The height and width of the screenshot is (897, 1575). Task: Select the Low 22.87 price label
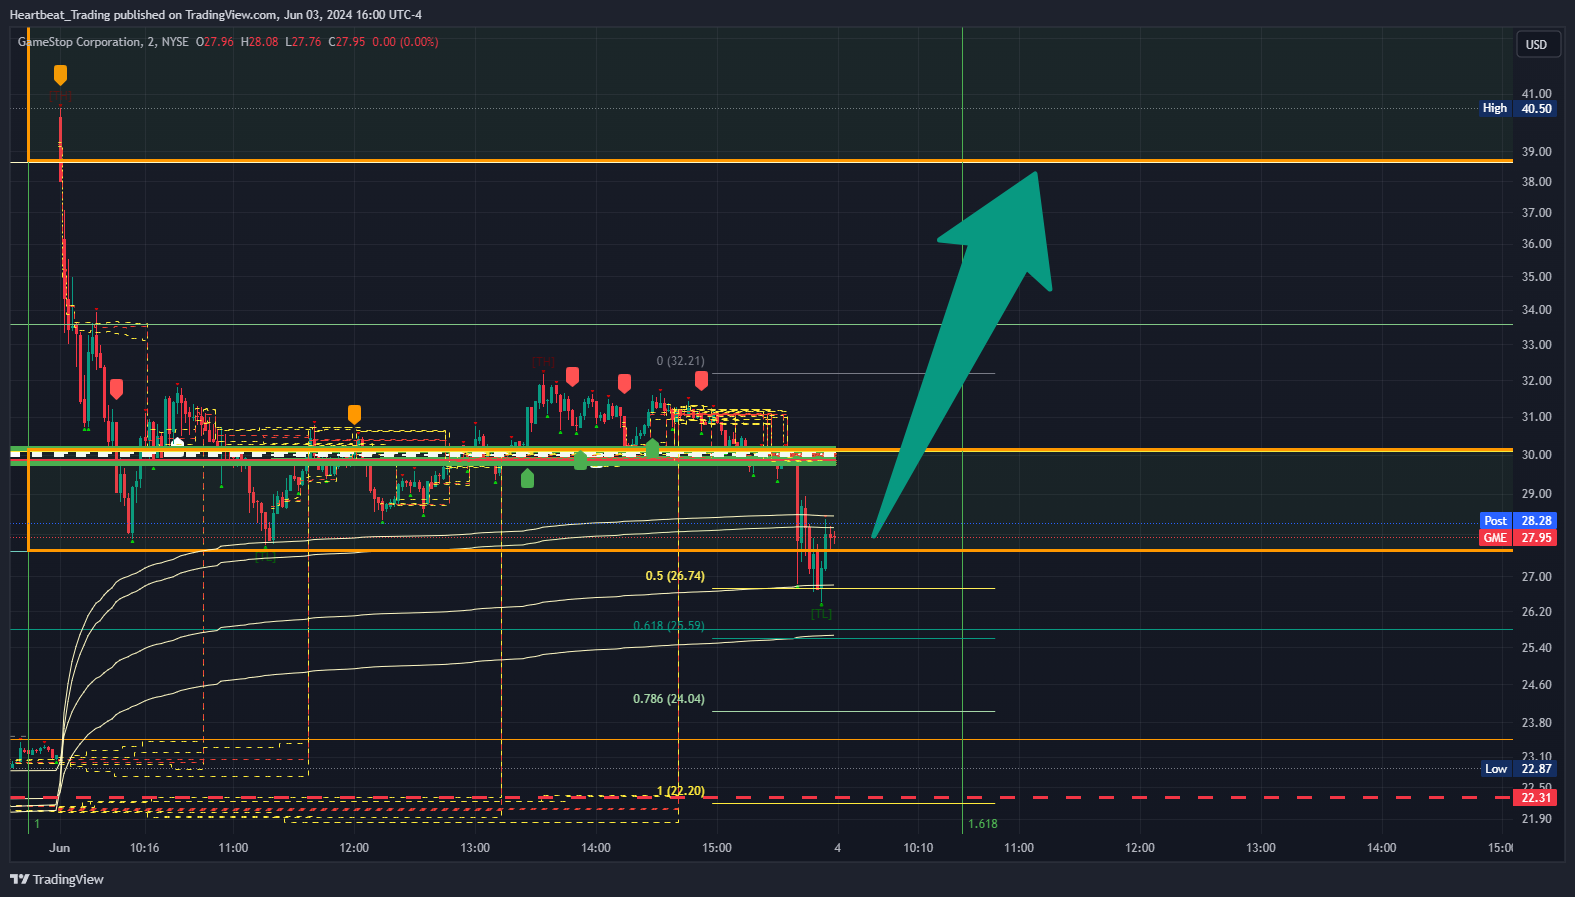[x=1518, y=769]
